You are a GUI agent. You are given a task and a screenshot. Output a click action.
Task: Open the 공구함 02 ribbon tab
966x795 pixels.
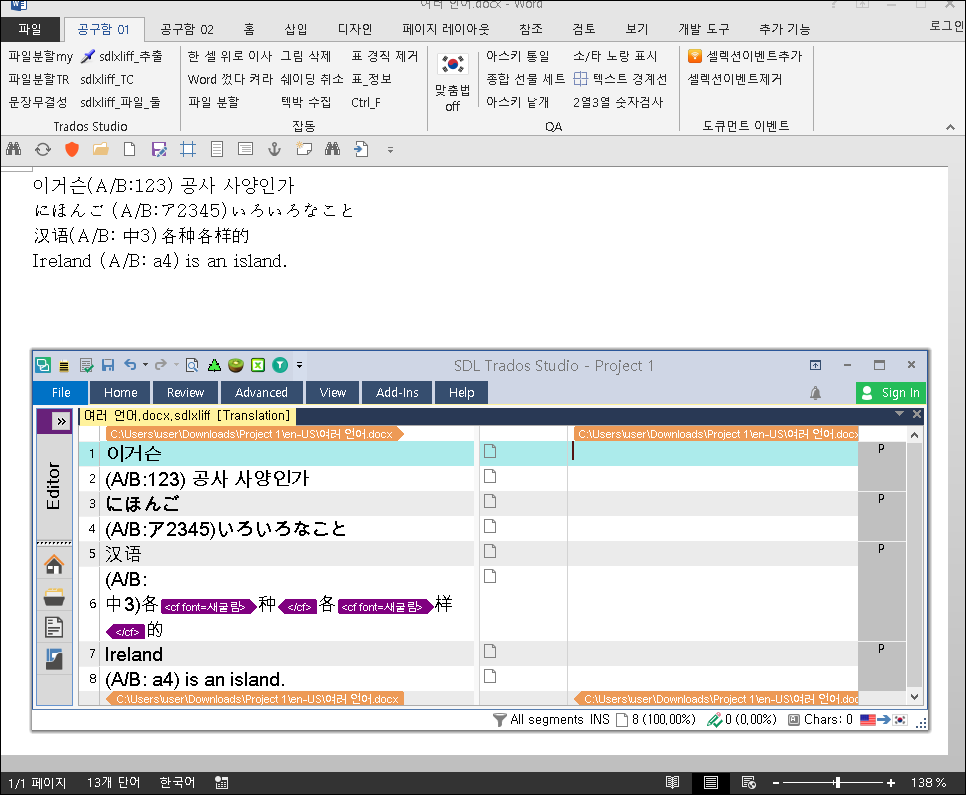click(187, 29)
